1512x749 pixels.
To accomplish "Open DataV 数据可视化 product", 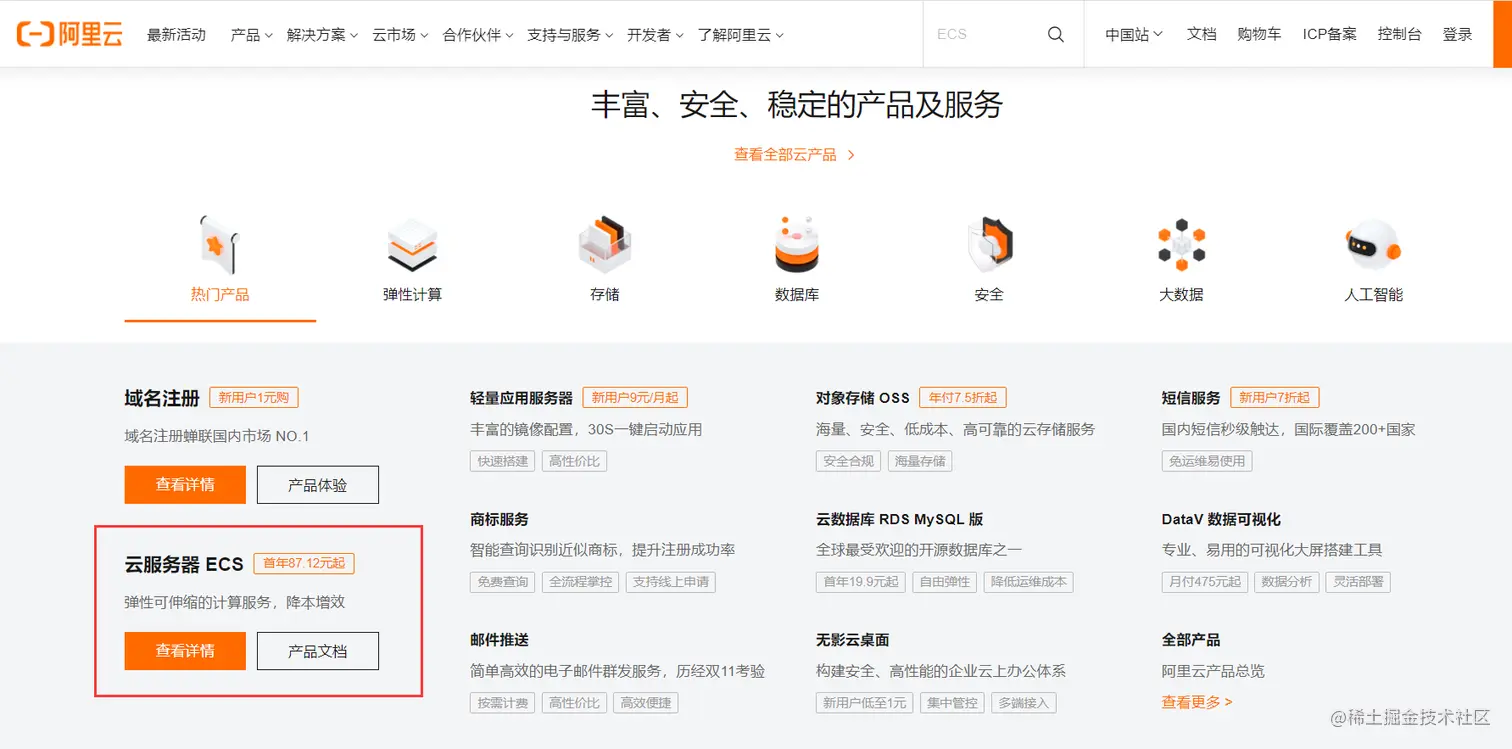I will (1221, 520).
